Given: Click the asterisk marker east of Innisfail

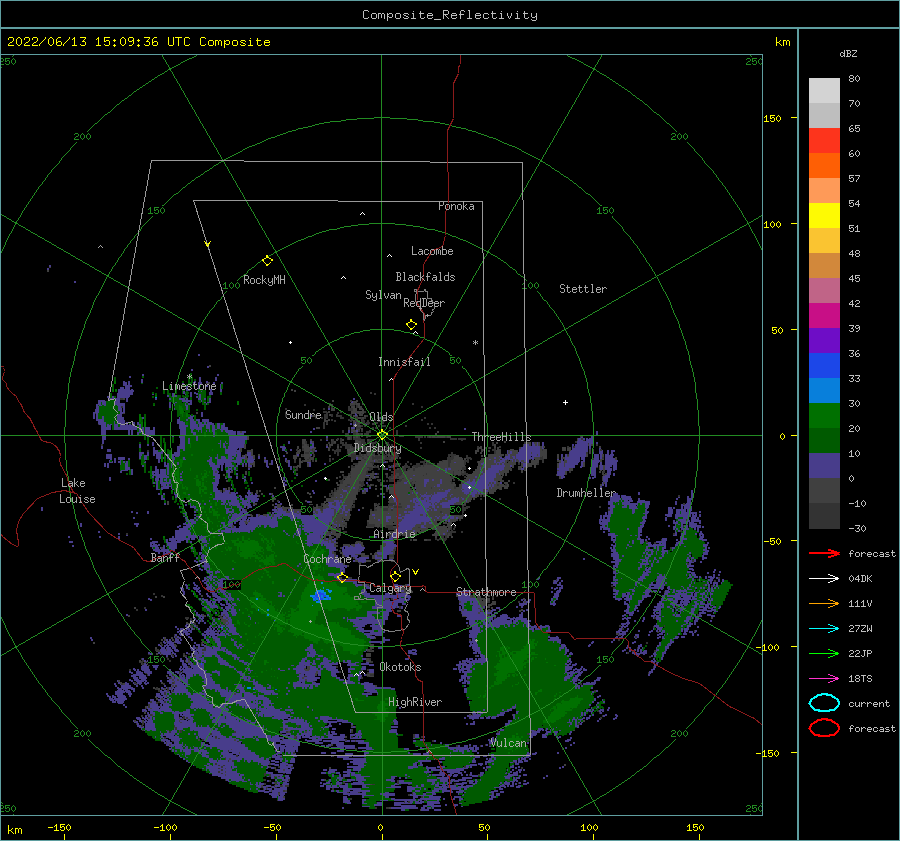Looking at the screenshot, I should pyautogui.click(x=475, y=343).
